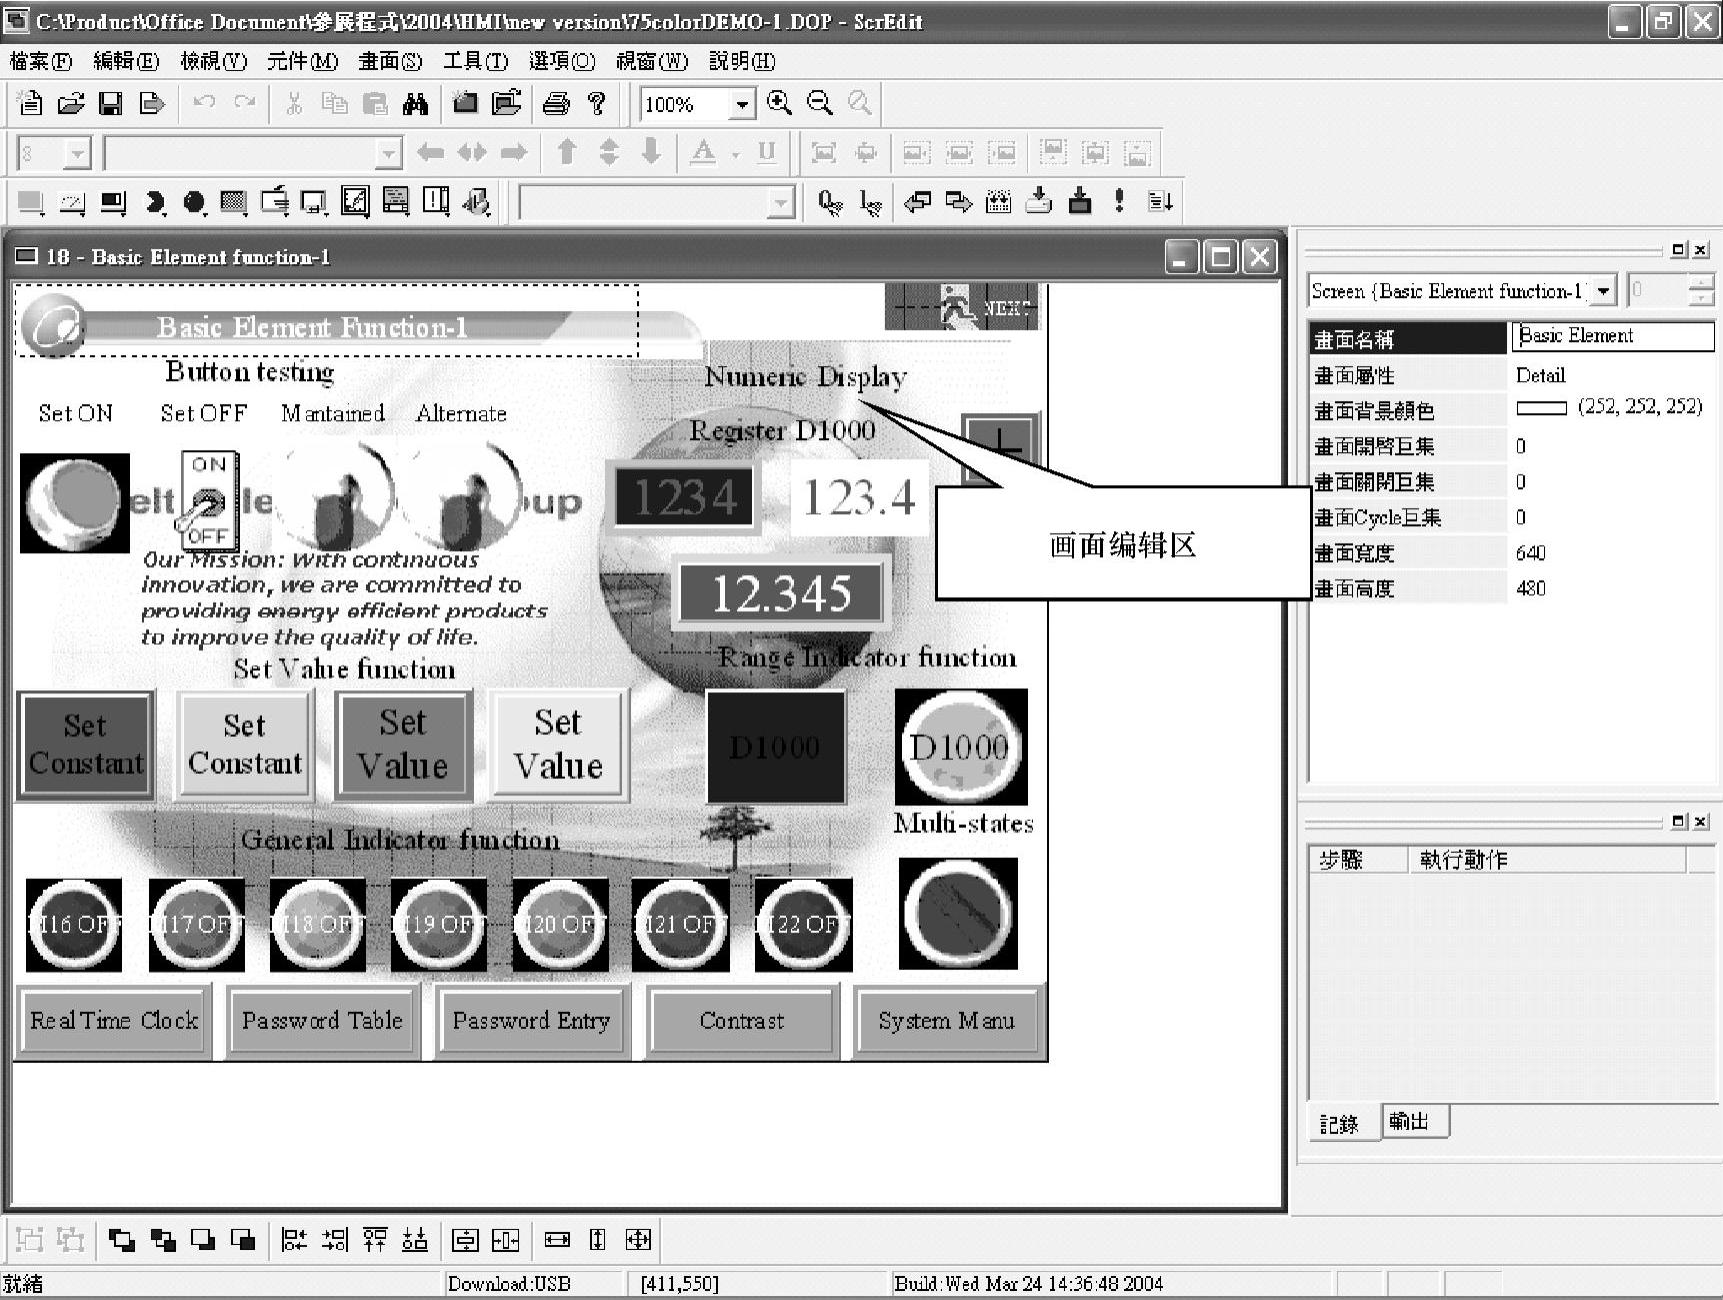Click the Make Same Height icon
Screen dimensions: 1723x1300
[597, 1241]
